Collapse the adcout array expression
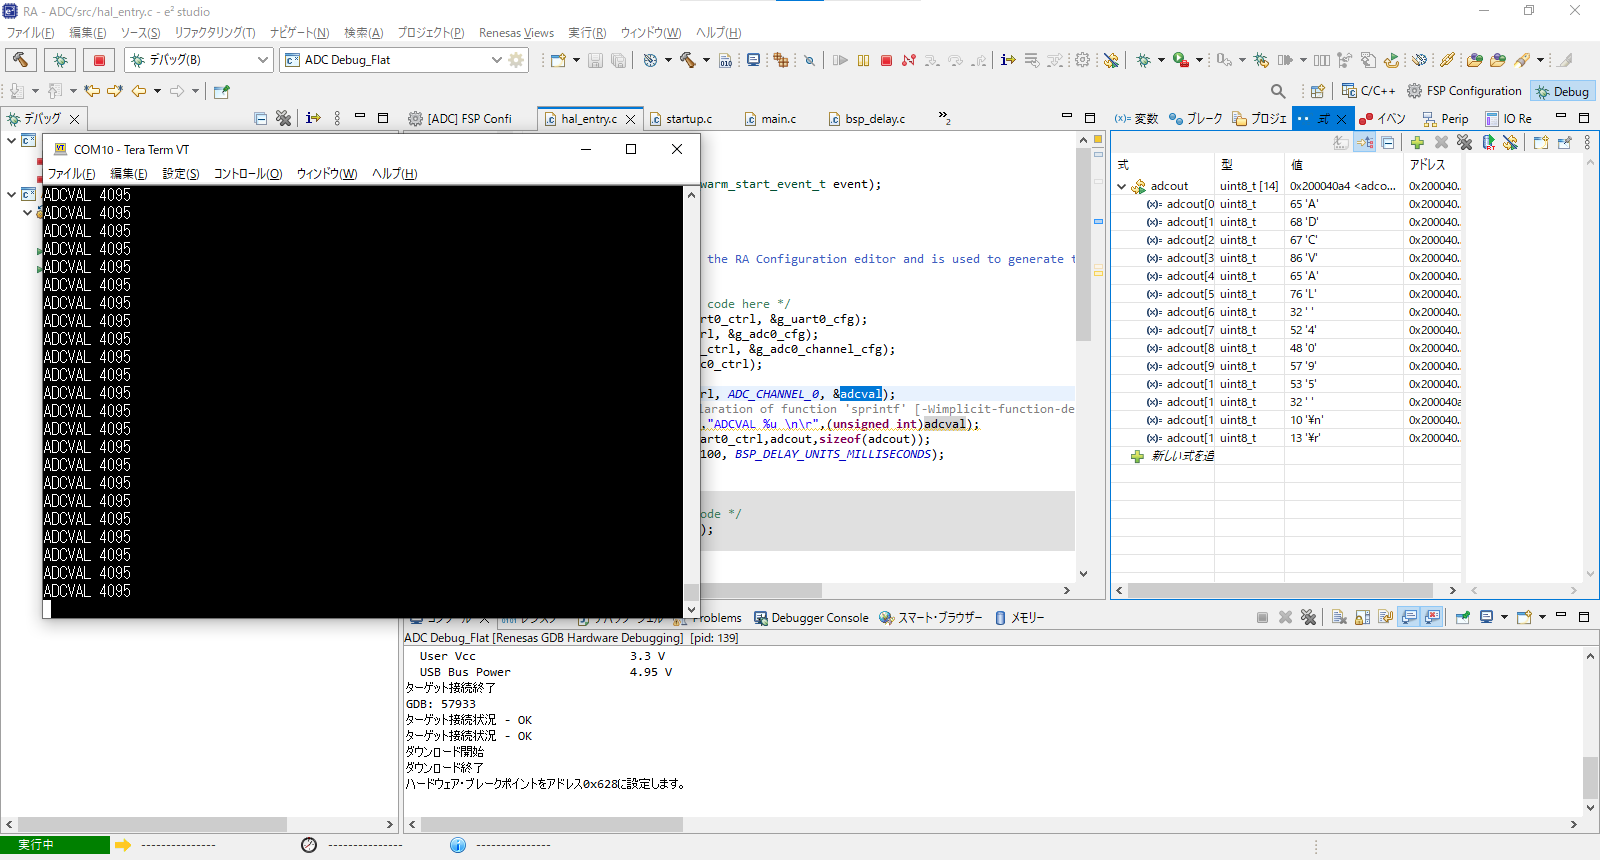Image resolution: width=1600 pixels, height=860 pixels. (1122, 186)
